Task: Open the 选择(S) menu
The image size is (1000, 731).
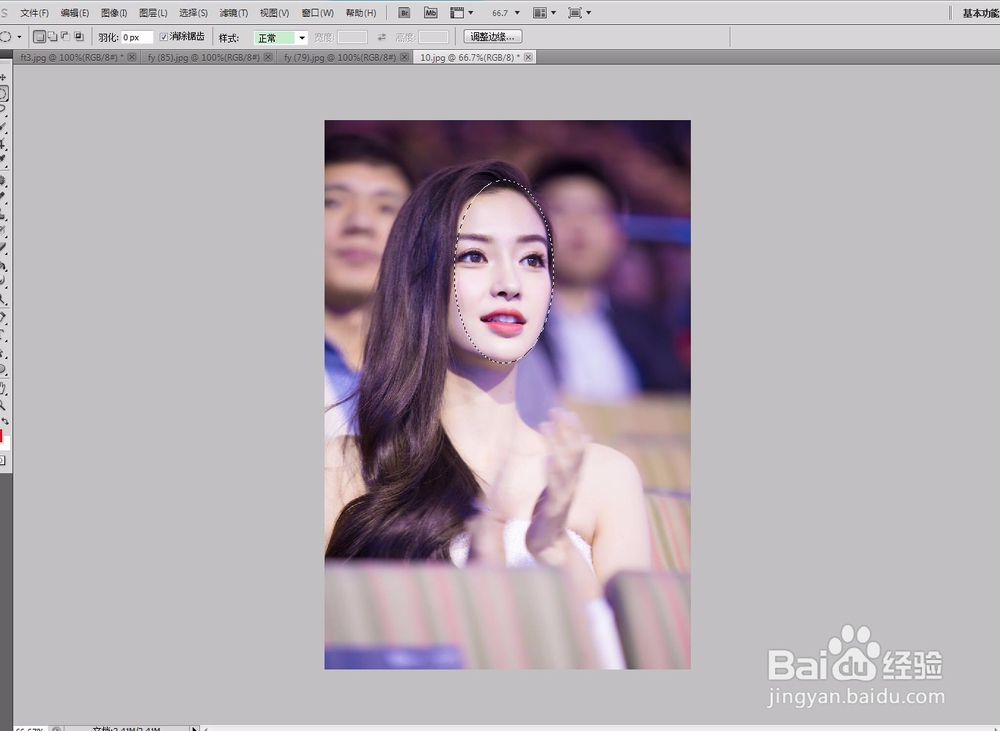Action: pyautogui.click(x=193, y=13)
